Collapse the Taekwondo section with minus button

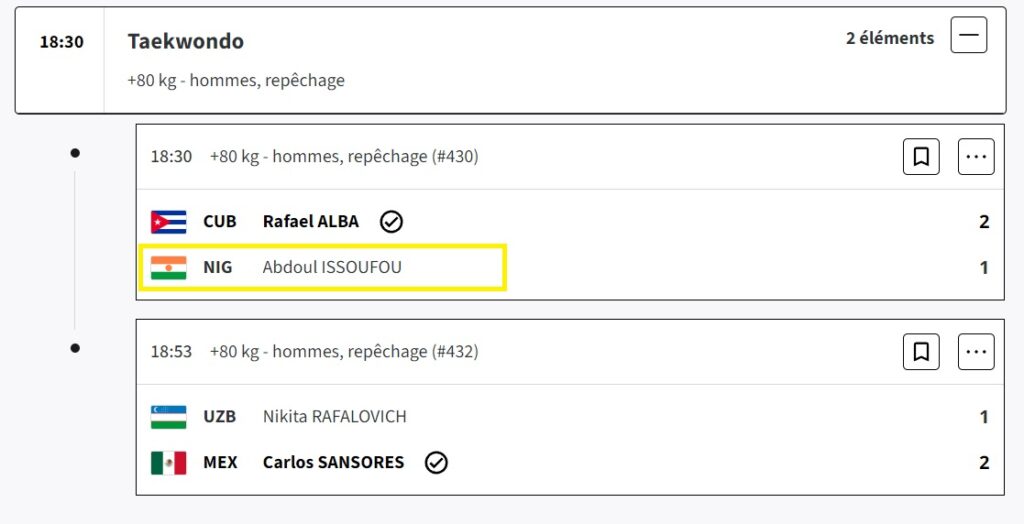pos(968,35)
